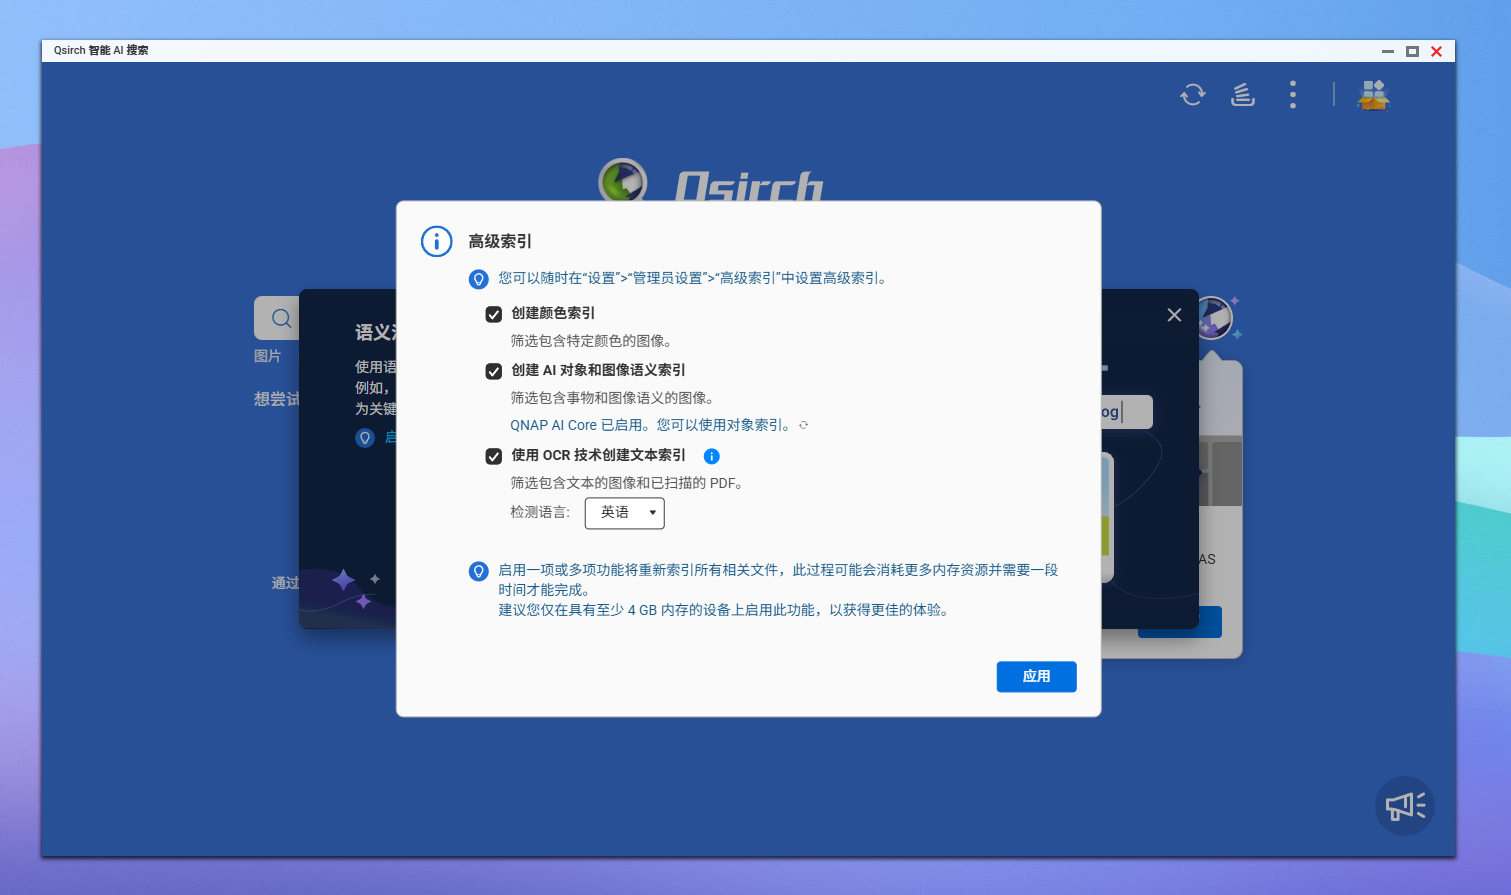The height and width of the screenshot is (895, 1511).
Task: Disable the 使用 OCR 技术创建文本索引 checkbox
Action: point(493,456)
